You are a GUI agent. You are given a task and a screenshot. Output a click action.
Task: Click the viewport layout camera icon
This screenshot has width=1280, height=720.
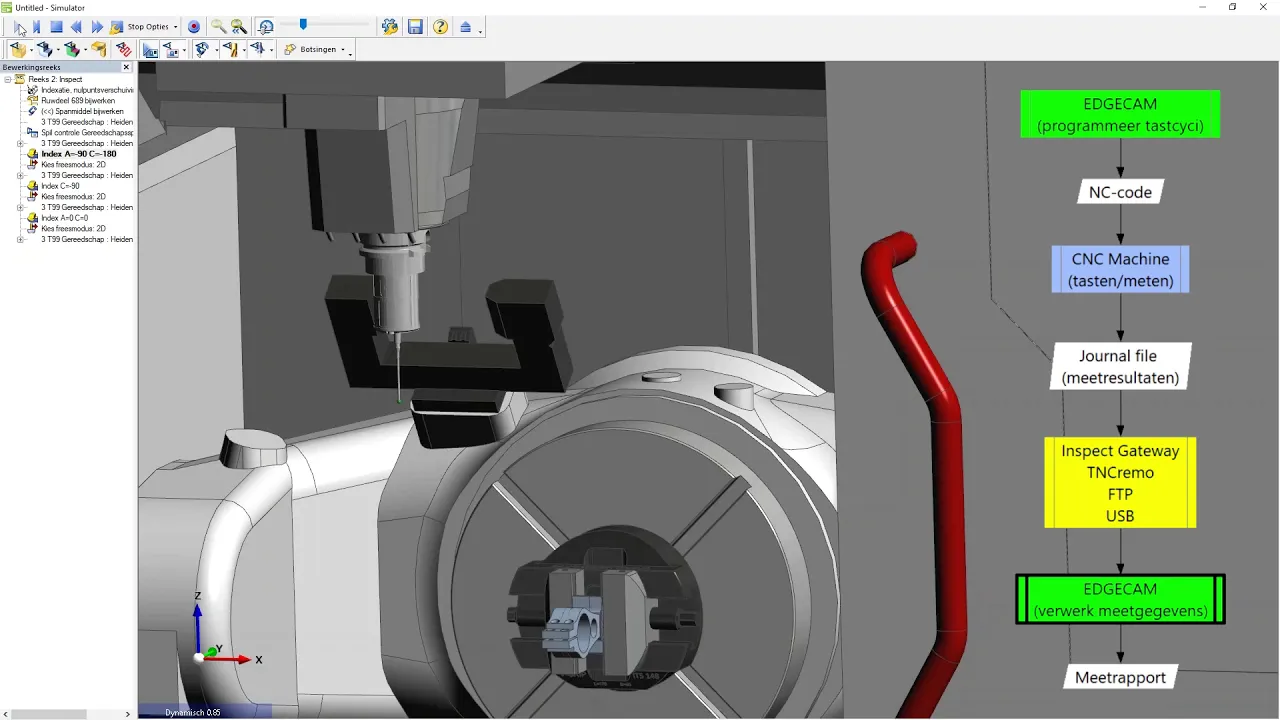pos(171,49)
